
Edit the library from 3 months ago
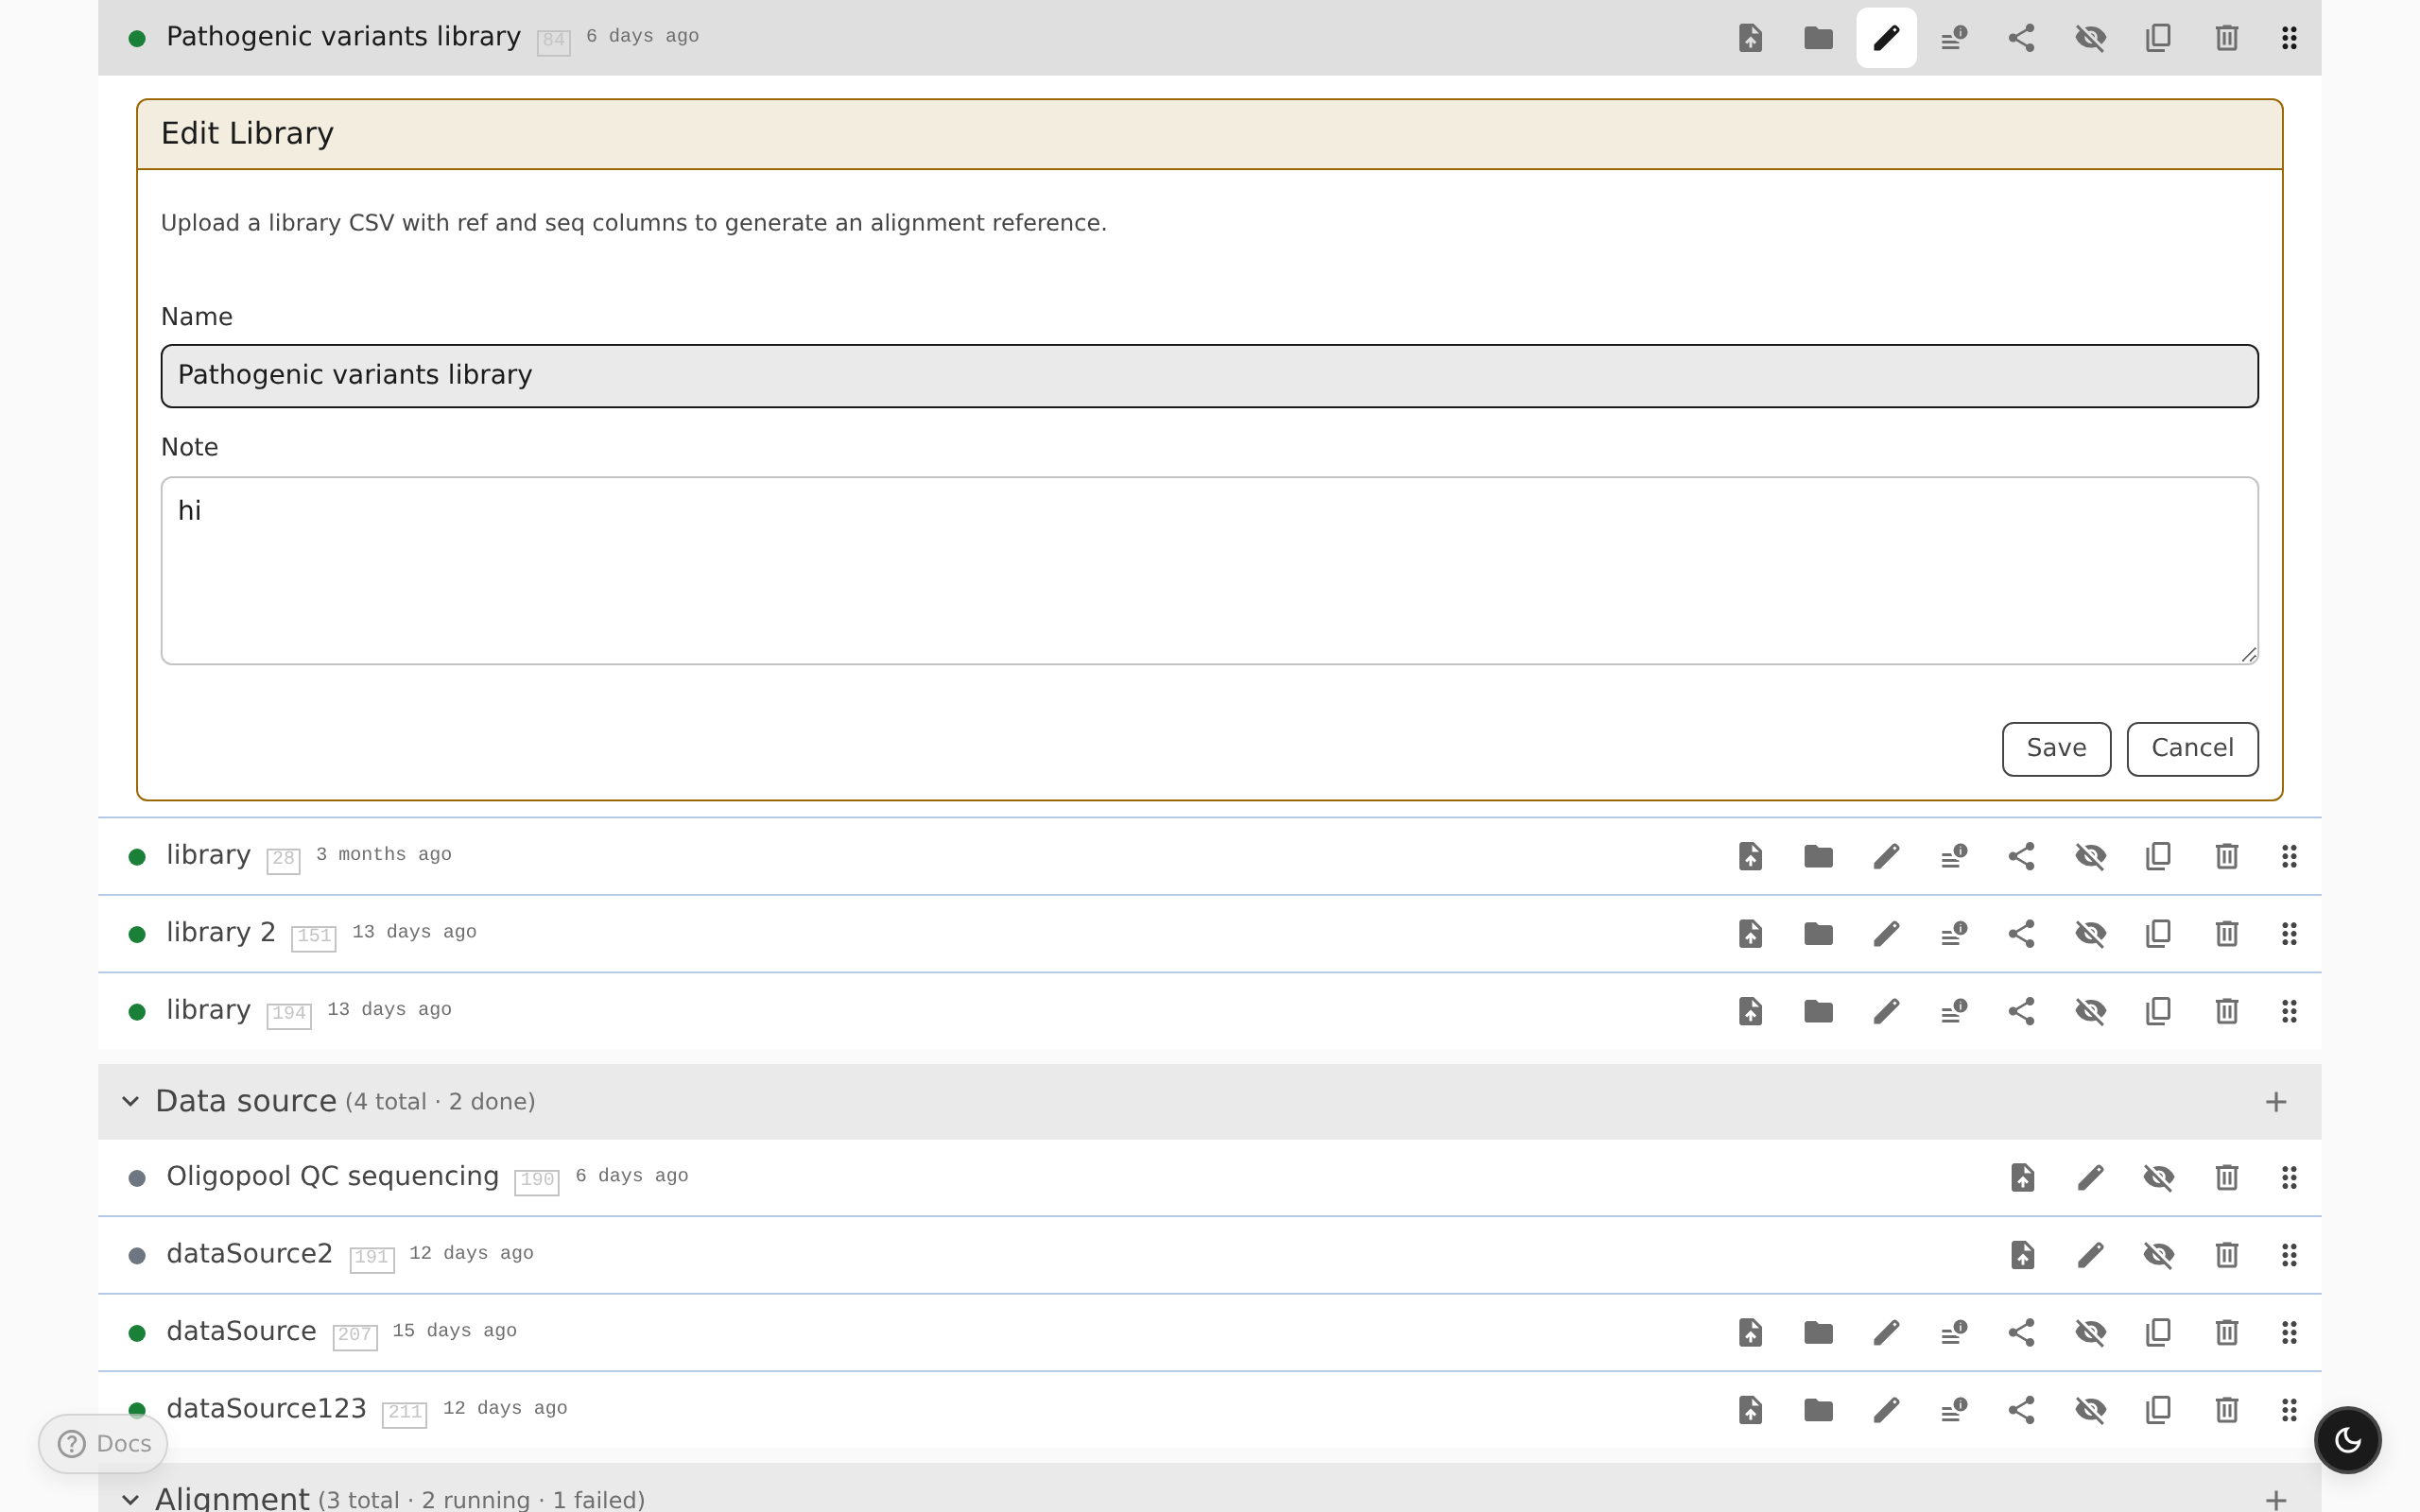(x=1886, y=856)
